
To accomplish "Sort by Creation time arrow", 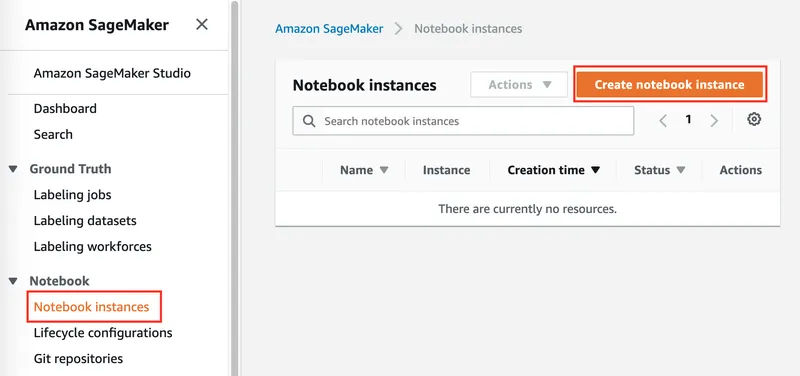I will coord(595,170).
